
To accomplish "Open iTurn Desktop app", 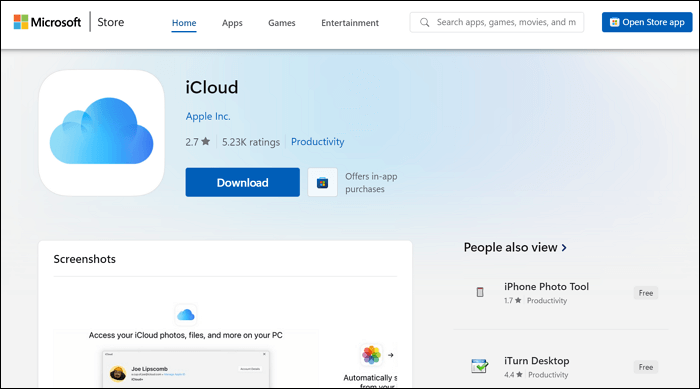I will [x=536, y=361].
